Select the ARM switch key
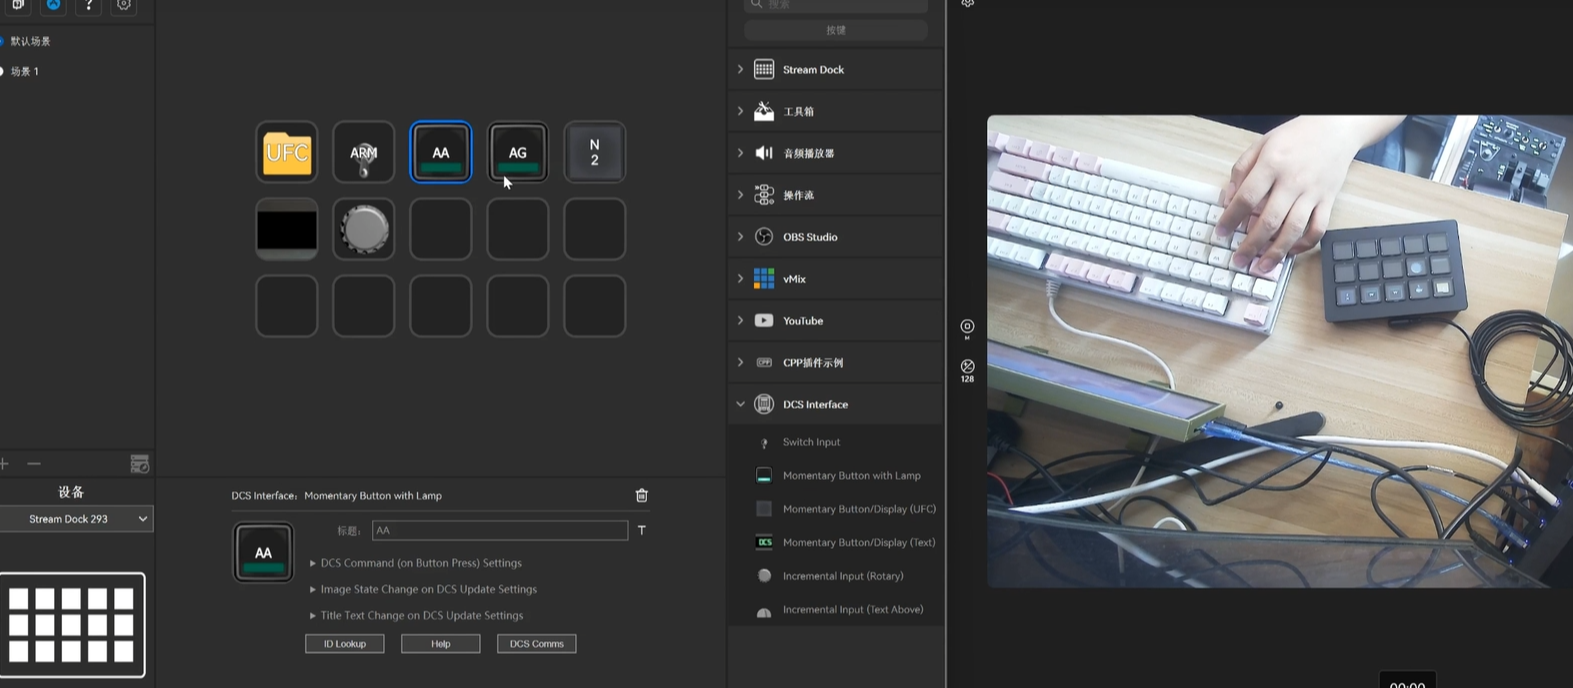The width and height of the screenshot is (1573, 688). coord(364,152)
